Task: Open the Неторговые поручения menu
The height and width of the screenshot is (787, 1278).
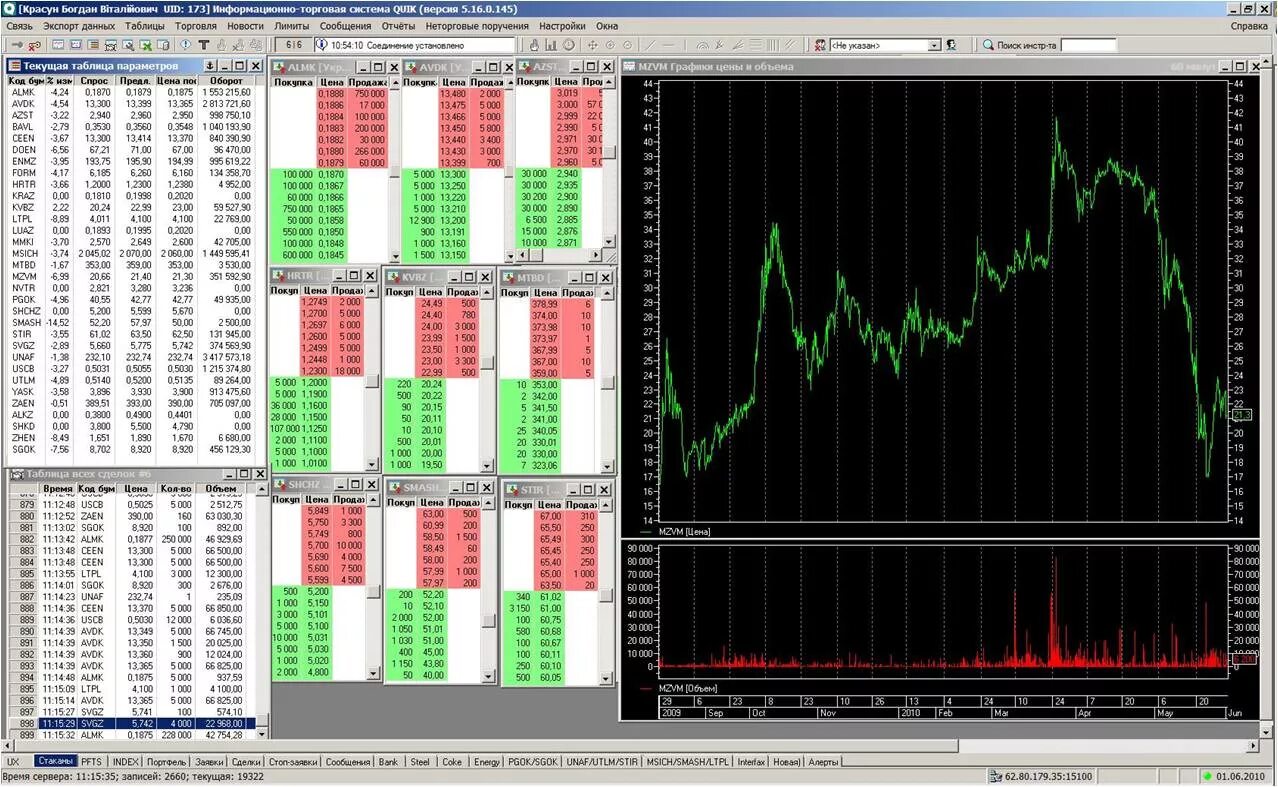Action: [477, 26]
